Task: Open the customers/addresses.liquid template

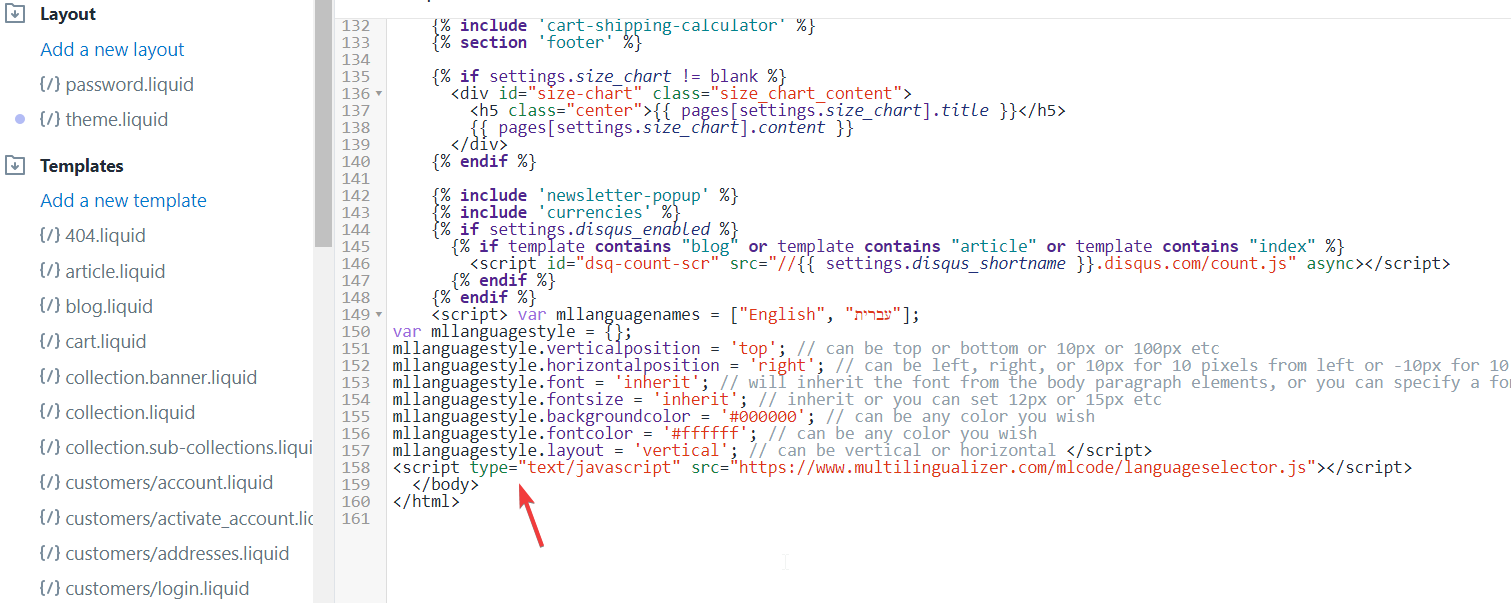Action: click(177, 553)
